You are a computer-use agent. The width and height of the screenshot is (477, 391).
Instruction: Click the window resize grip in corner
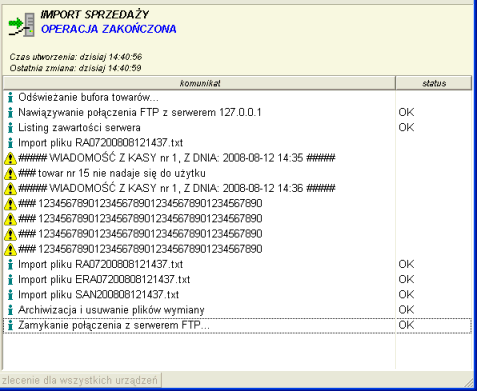468,382
